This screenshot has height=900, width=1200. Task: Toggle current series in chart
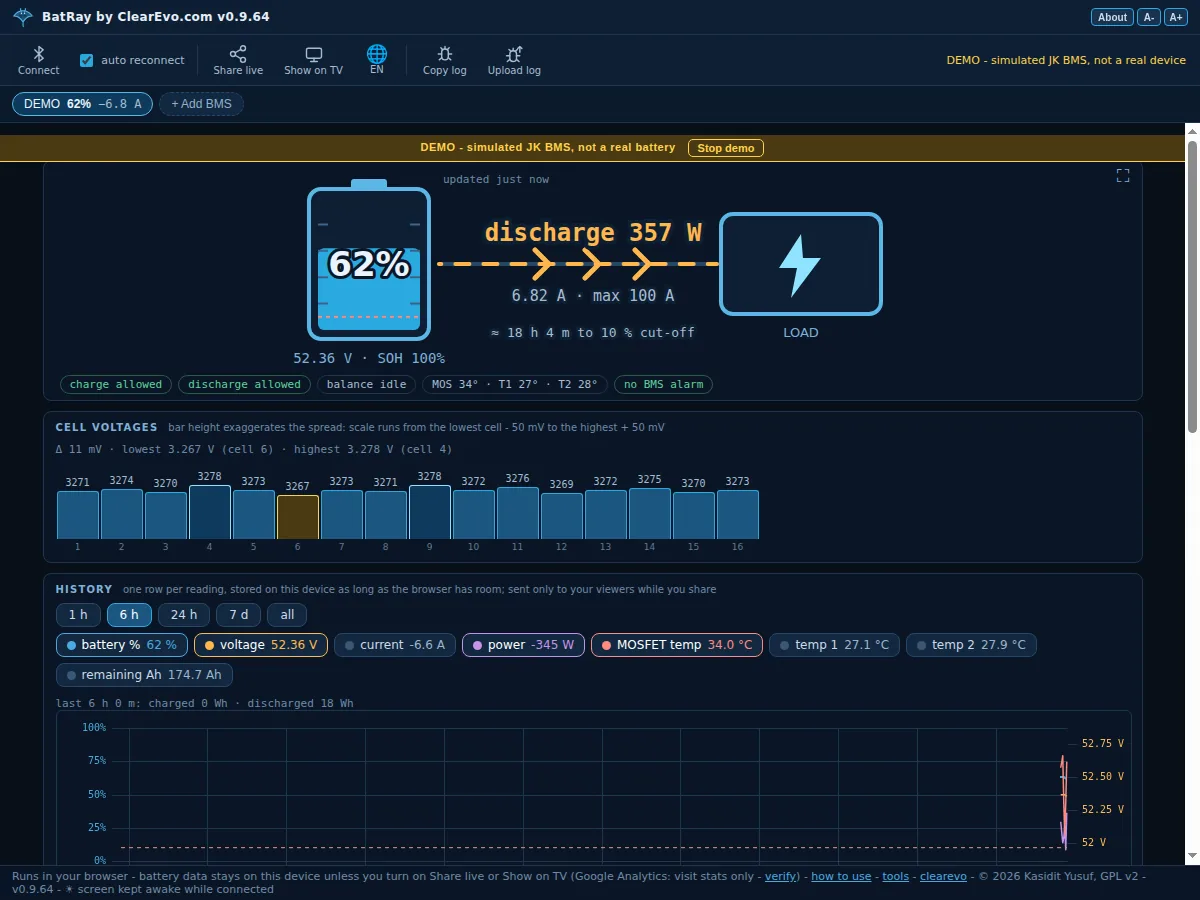395,645
